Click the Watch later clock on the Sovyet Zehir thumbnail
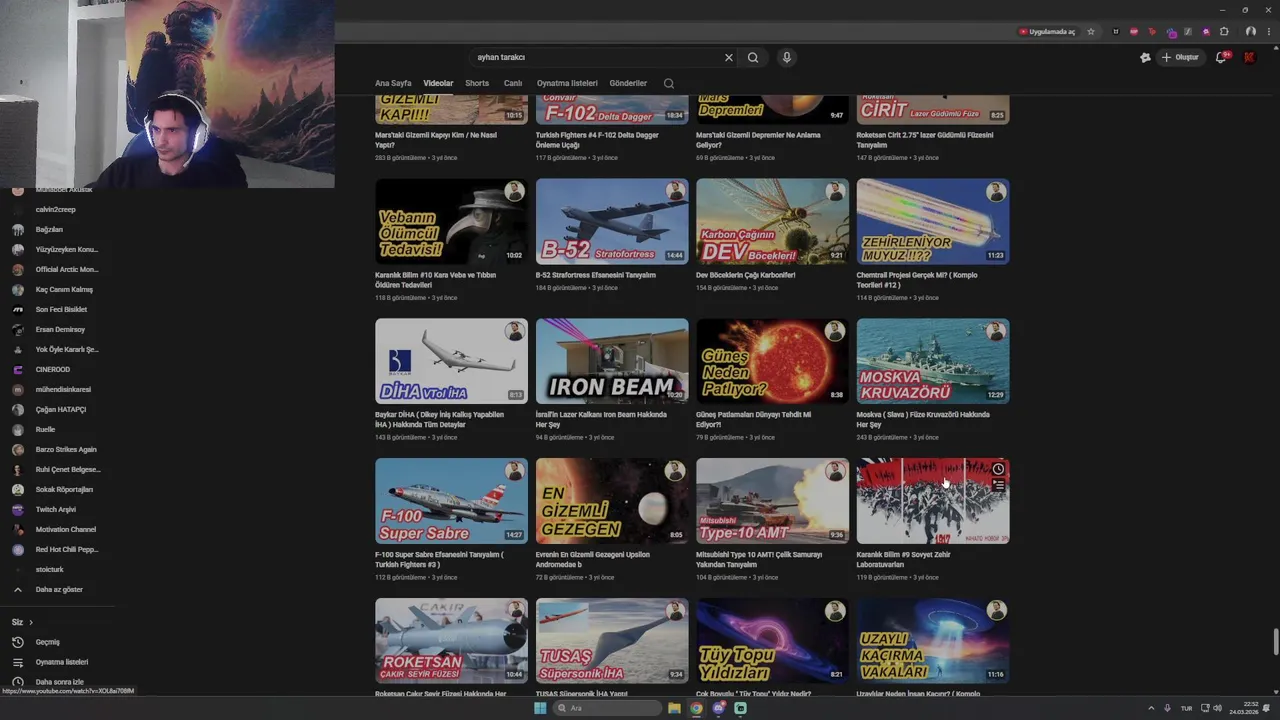1280x720 pixels. pos(998,469)
